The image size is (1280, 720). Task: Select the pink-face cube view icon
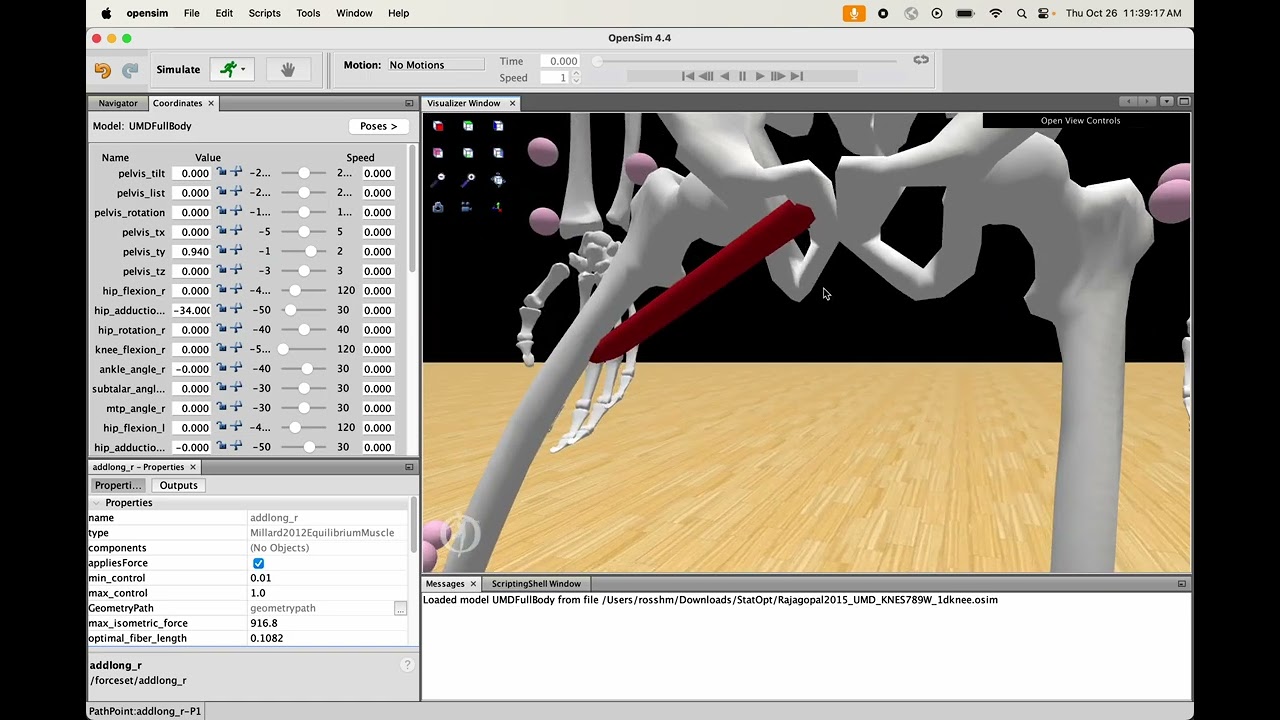tap(438, 153)
